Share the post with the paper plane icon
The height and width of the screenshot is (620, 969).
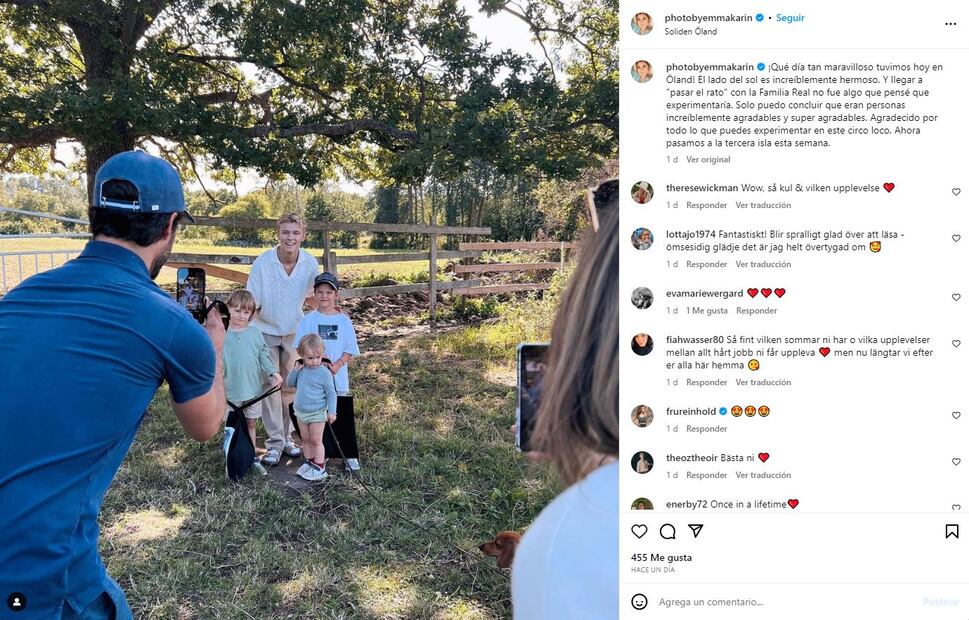(x=696, y=531)
